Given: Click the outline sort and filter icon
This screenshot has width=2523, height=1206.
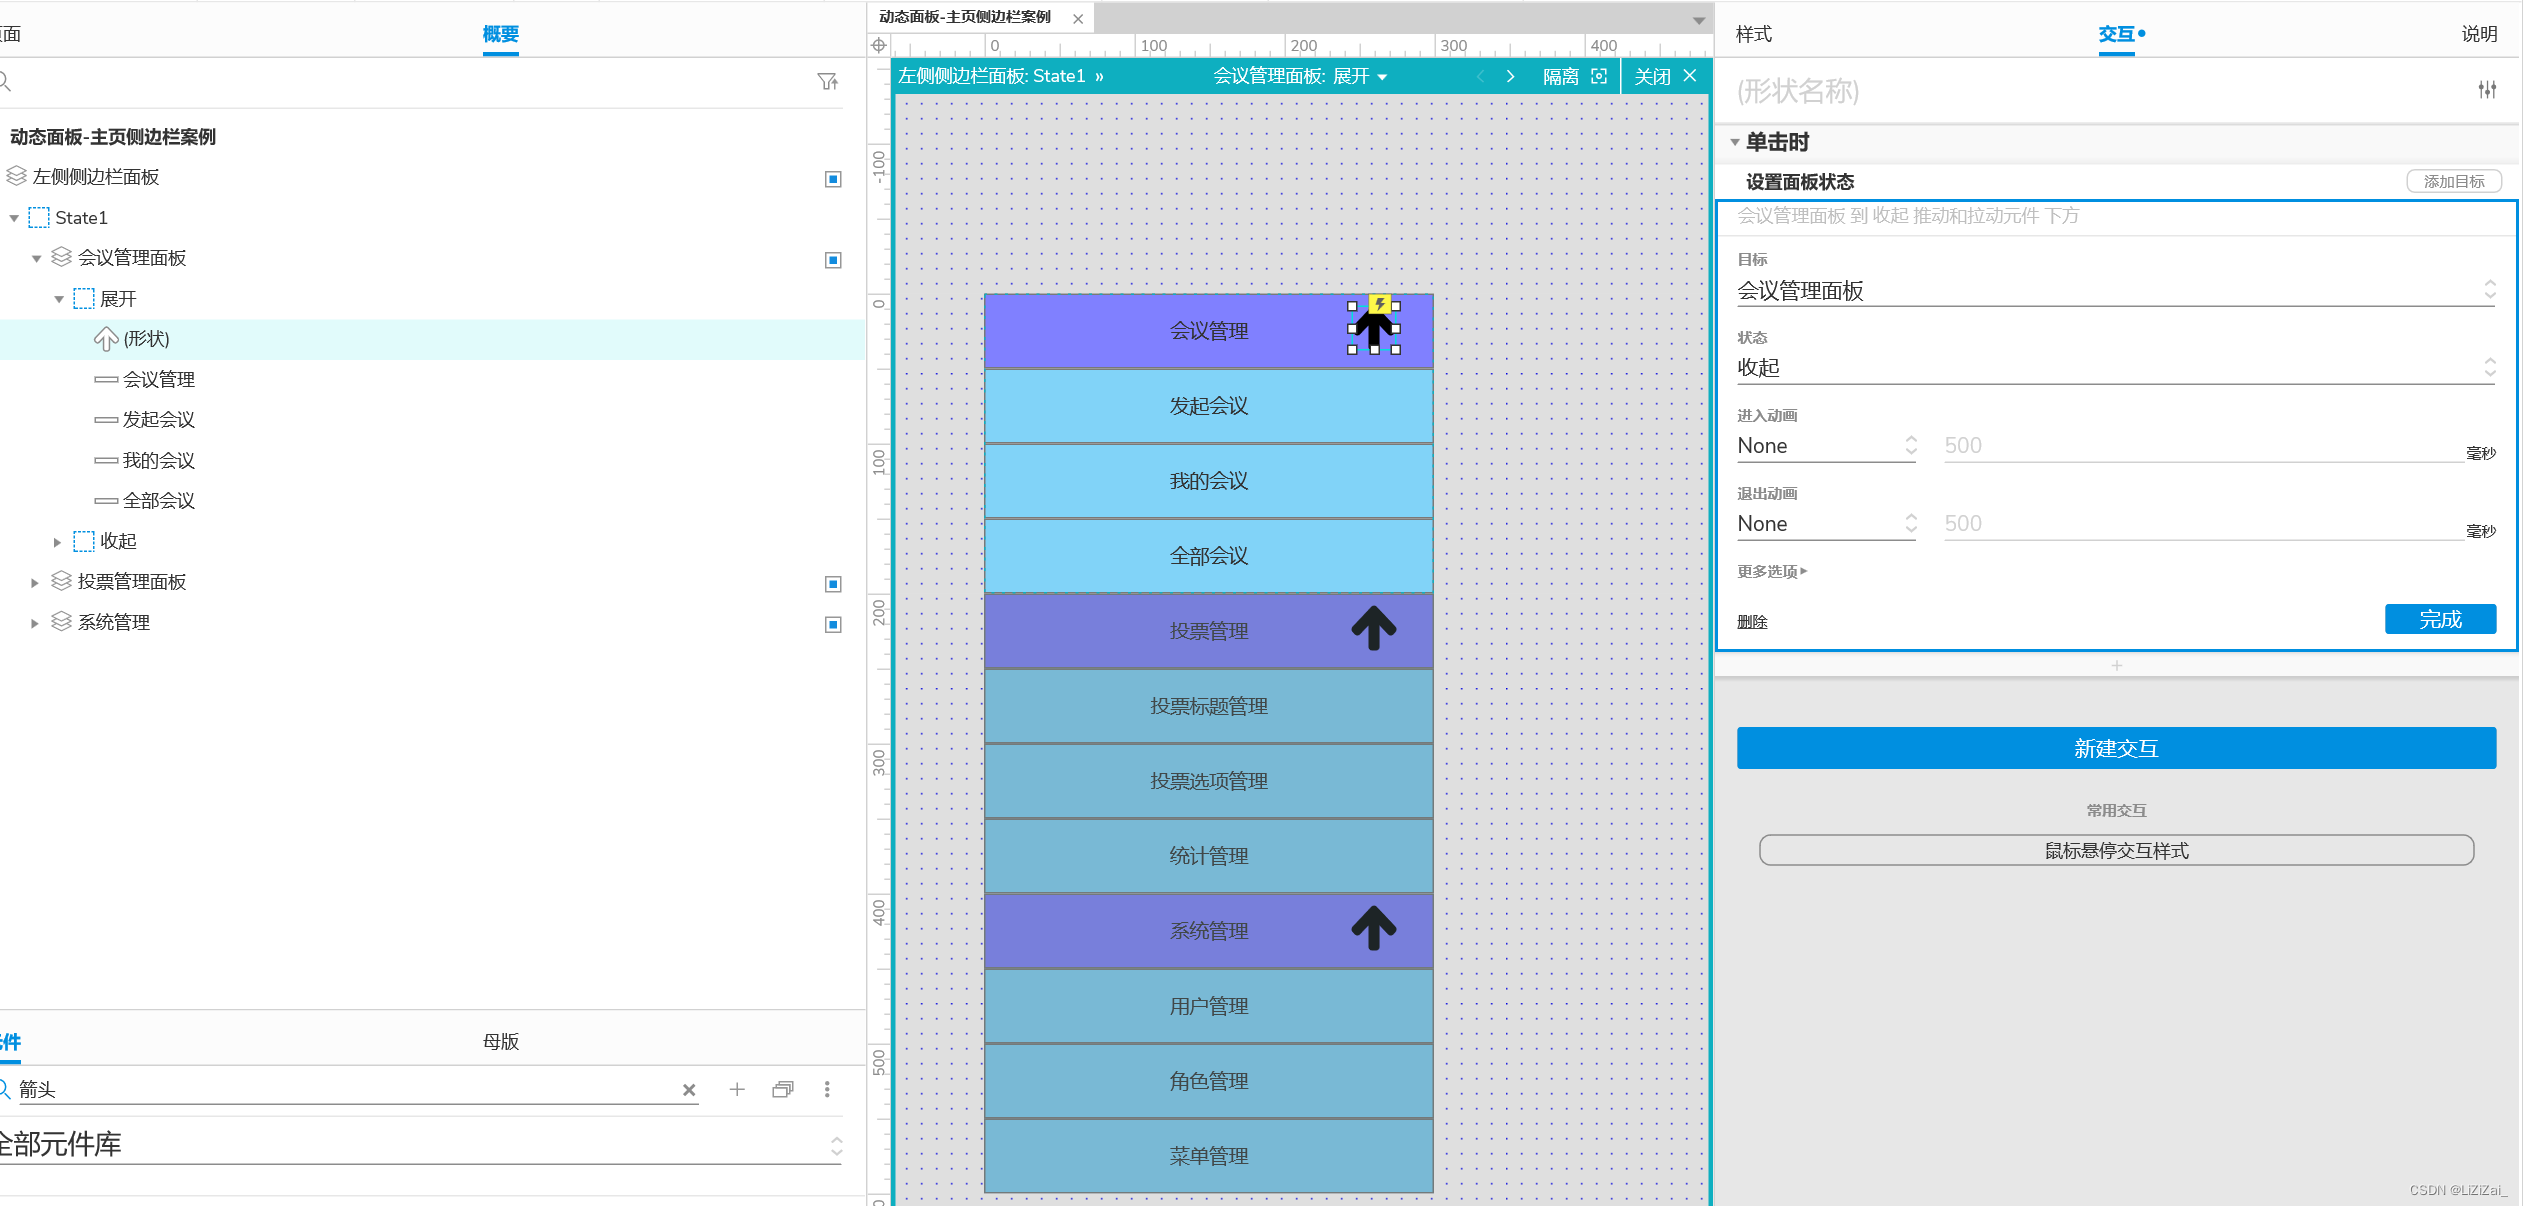Looking at the screenshot, I should click(x=827, y=81).
